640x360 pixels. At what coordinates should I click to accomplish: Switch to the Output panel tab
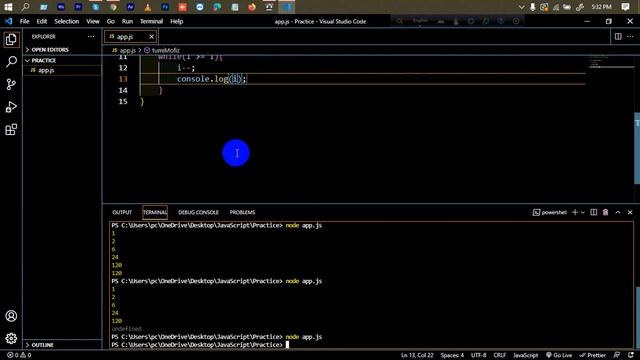point(122,212)
